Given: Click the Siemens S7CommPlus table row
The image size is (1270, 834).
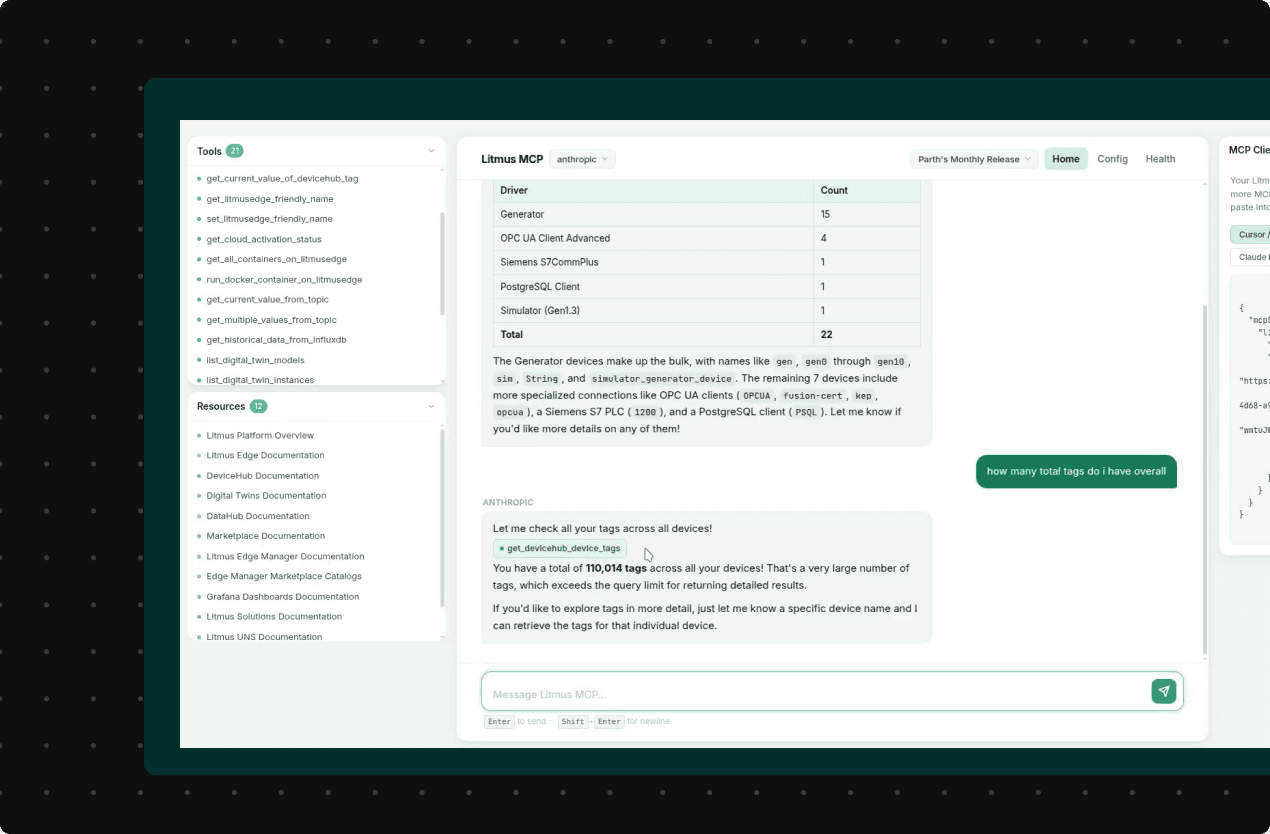Looking at the screenshot, I should [x=707, y=262].
